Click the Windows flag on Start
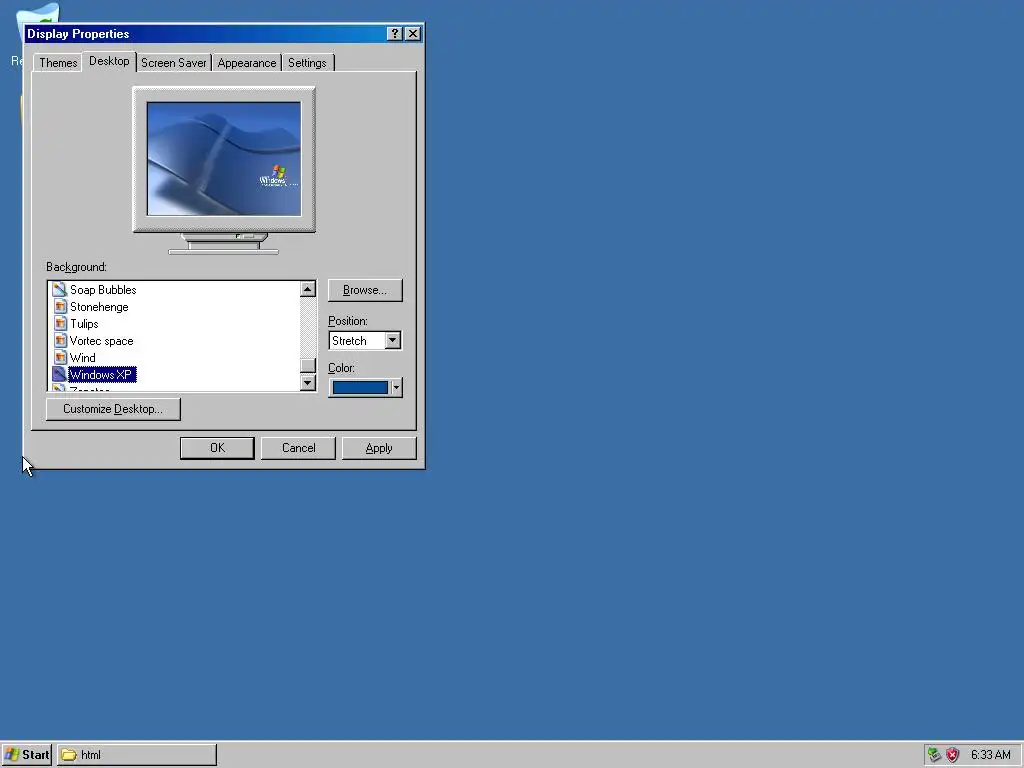This screenshot has width=1024, height=768. [12, 755]
